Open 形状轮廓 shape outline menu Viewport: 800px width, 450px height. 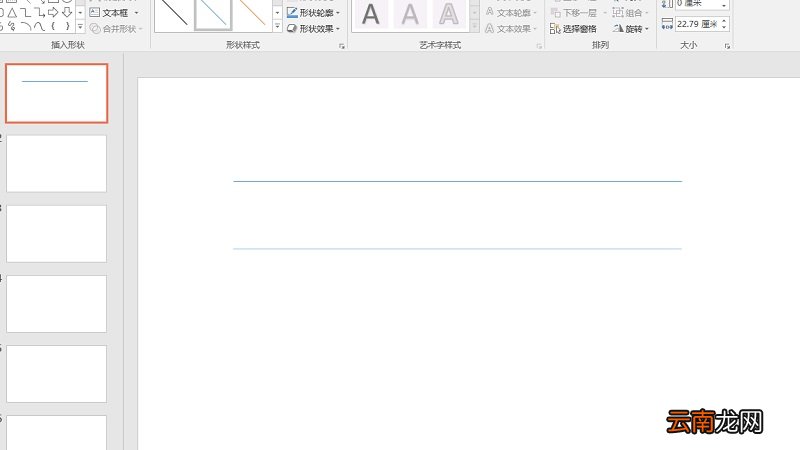[313, 13]
